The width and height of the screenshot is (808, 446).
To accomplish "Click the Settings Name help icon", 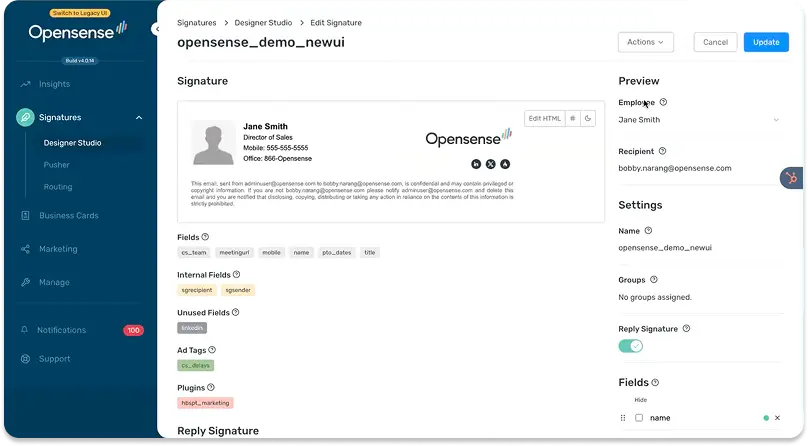I will click(648, 231).
